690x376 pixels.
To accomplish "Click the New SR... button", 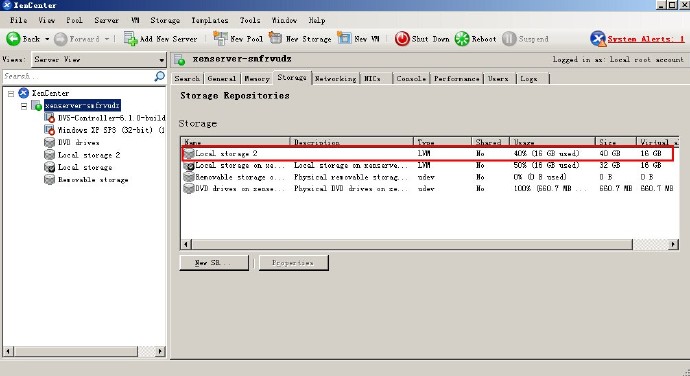I will pos(214,263).
